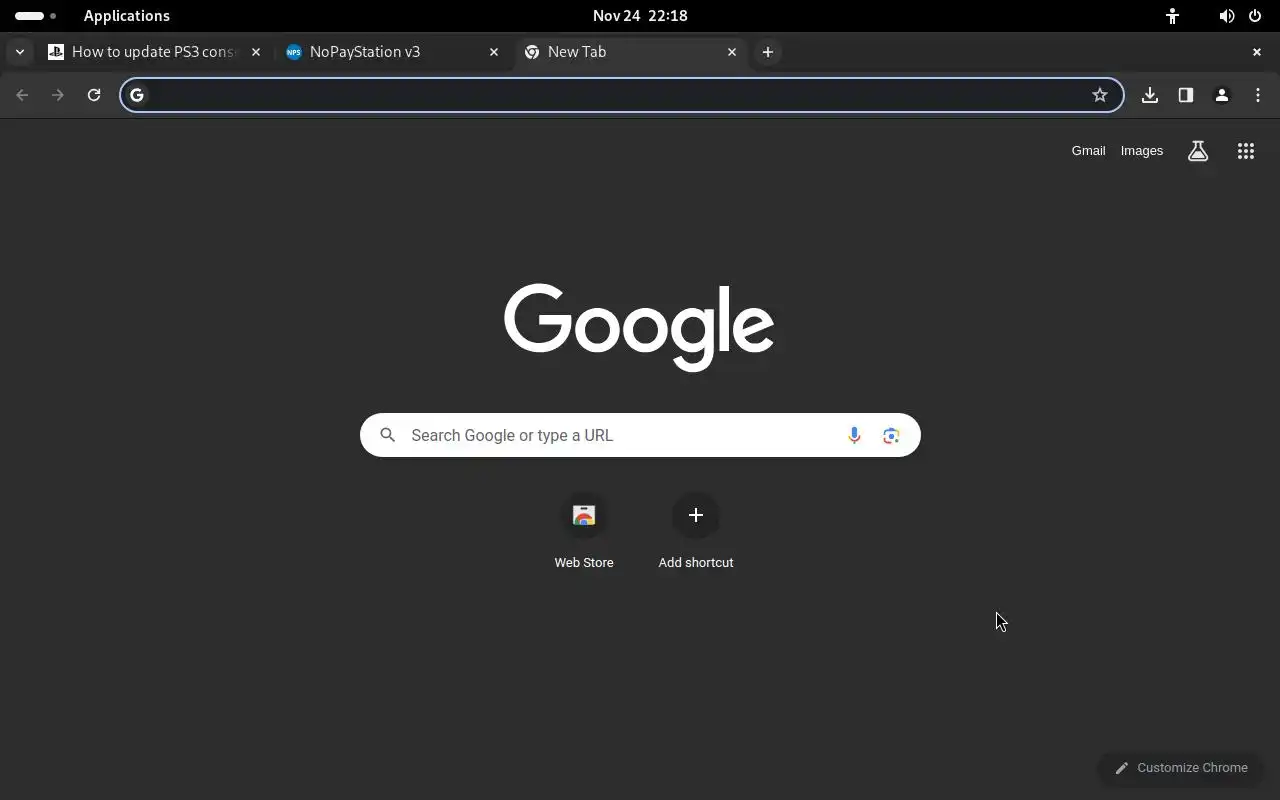Open the power menu icon
The image size is (1280, 800).
(1255, 16)
